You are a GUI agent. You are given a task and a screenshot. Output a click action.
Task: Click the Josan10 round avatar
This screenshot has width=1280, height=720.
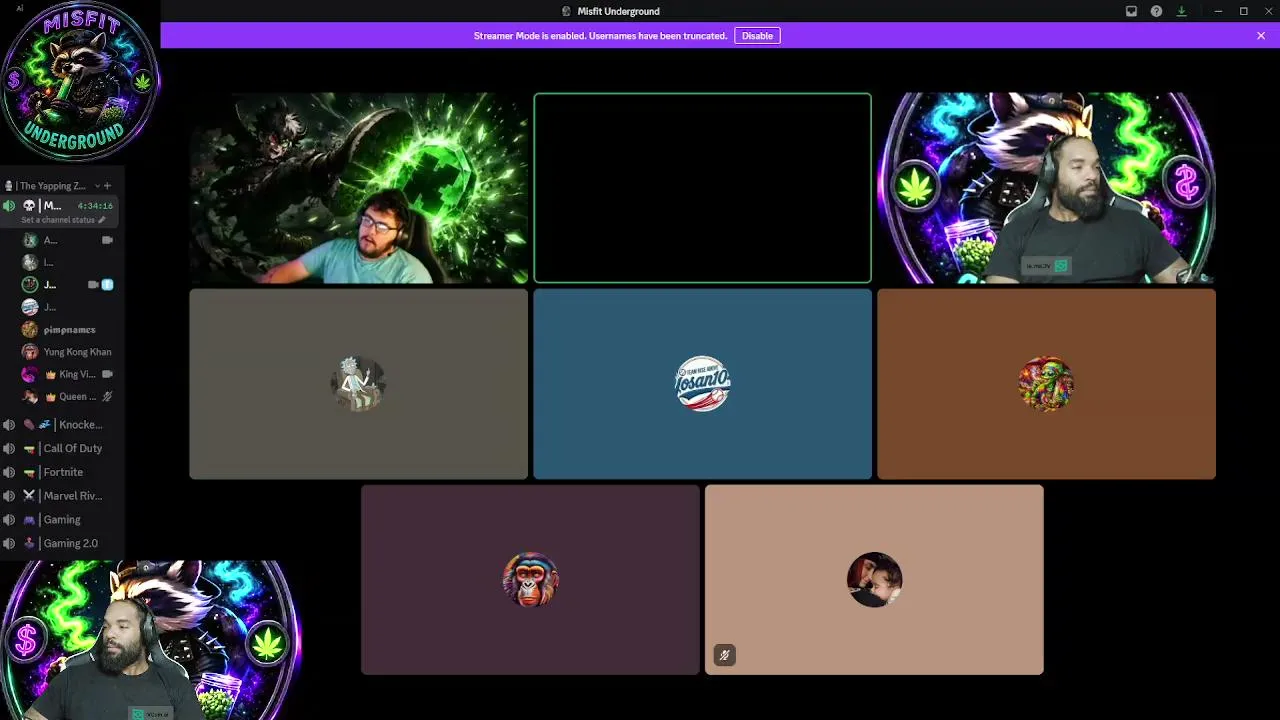point(702,384)
